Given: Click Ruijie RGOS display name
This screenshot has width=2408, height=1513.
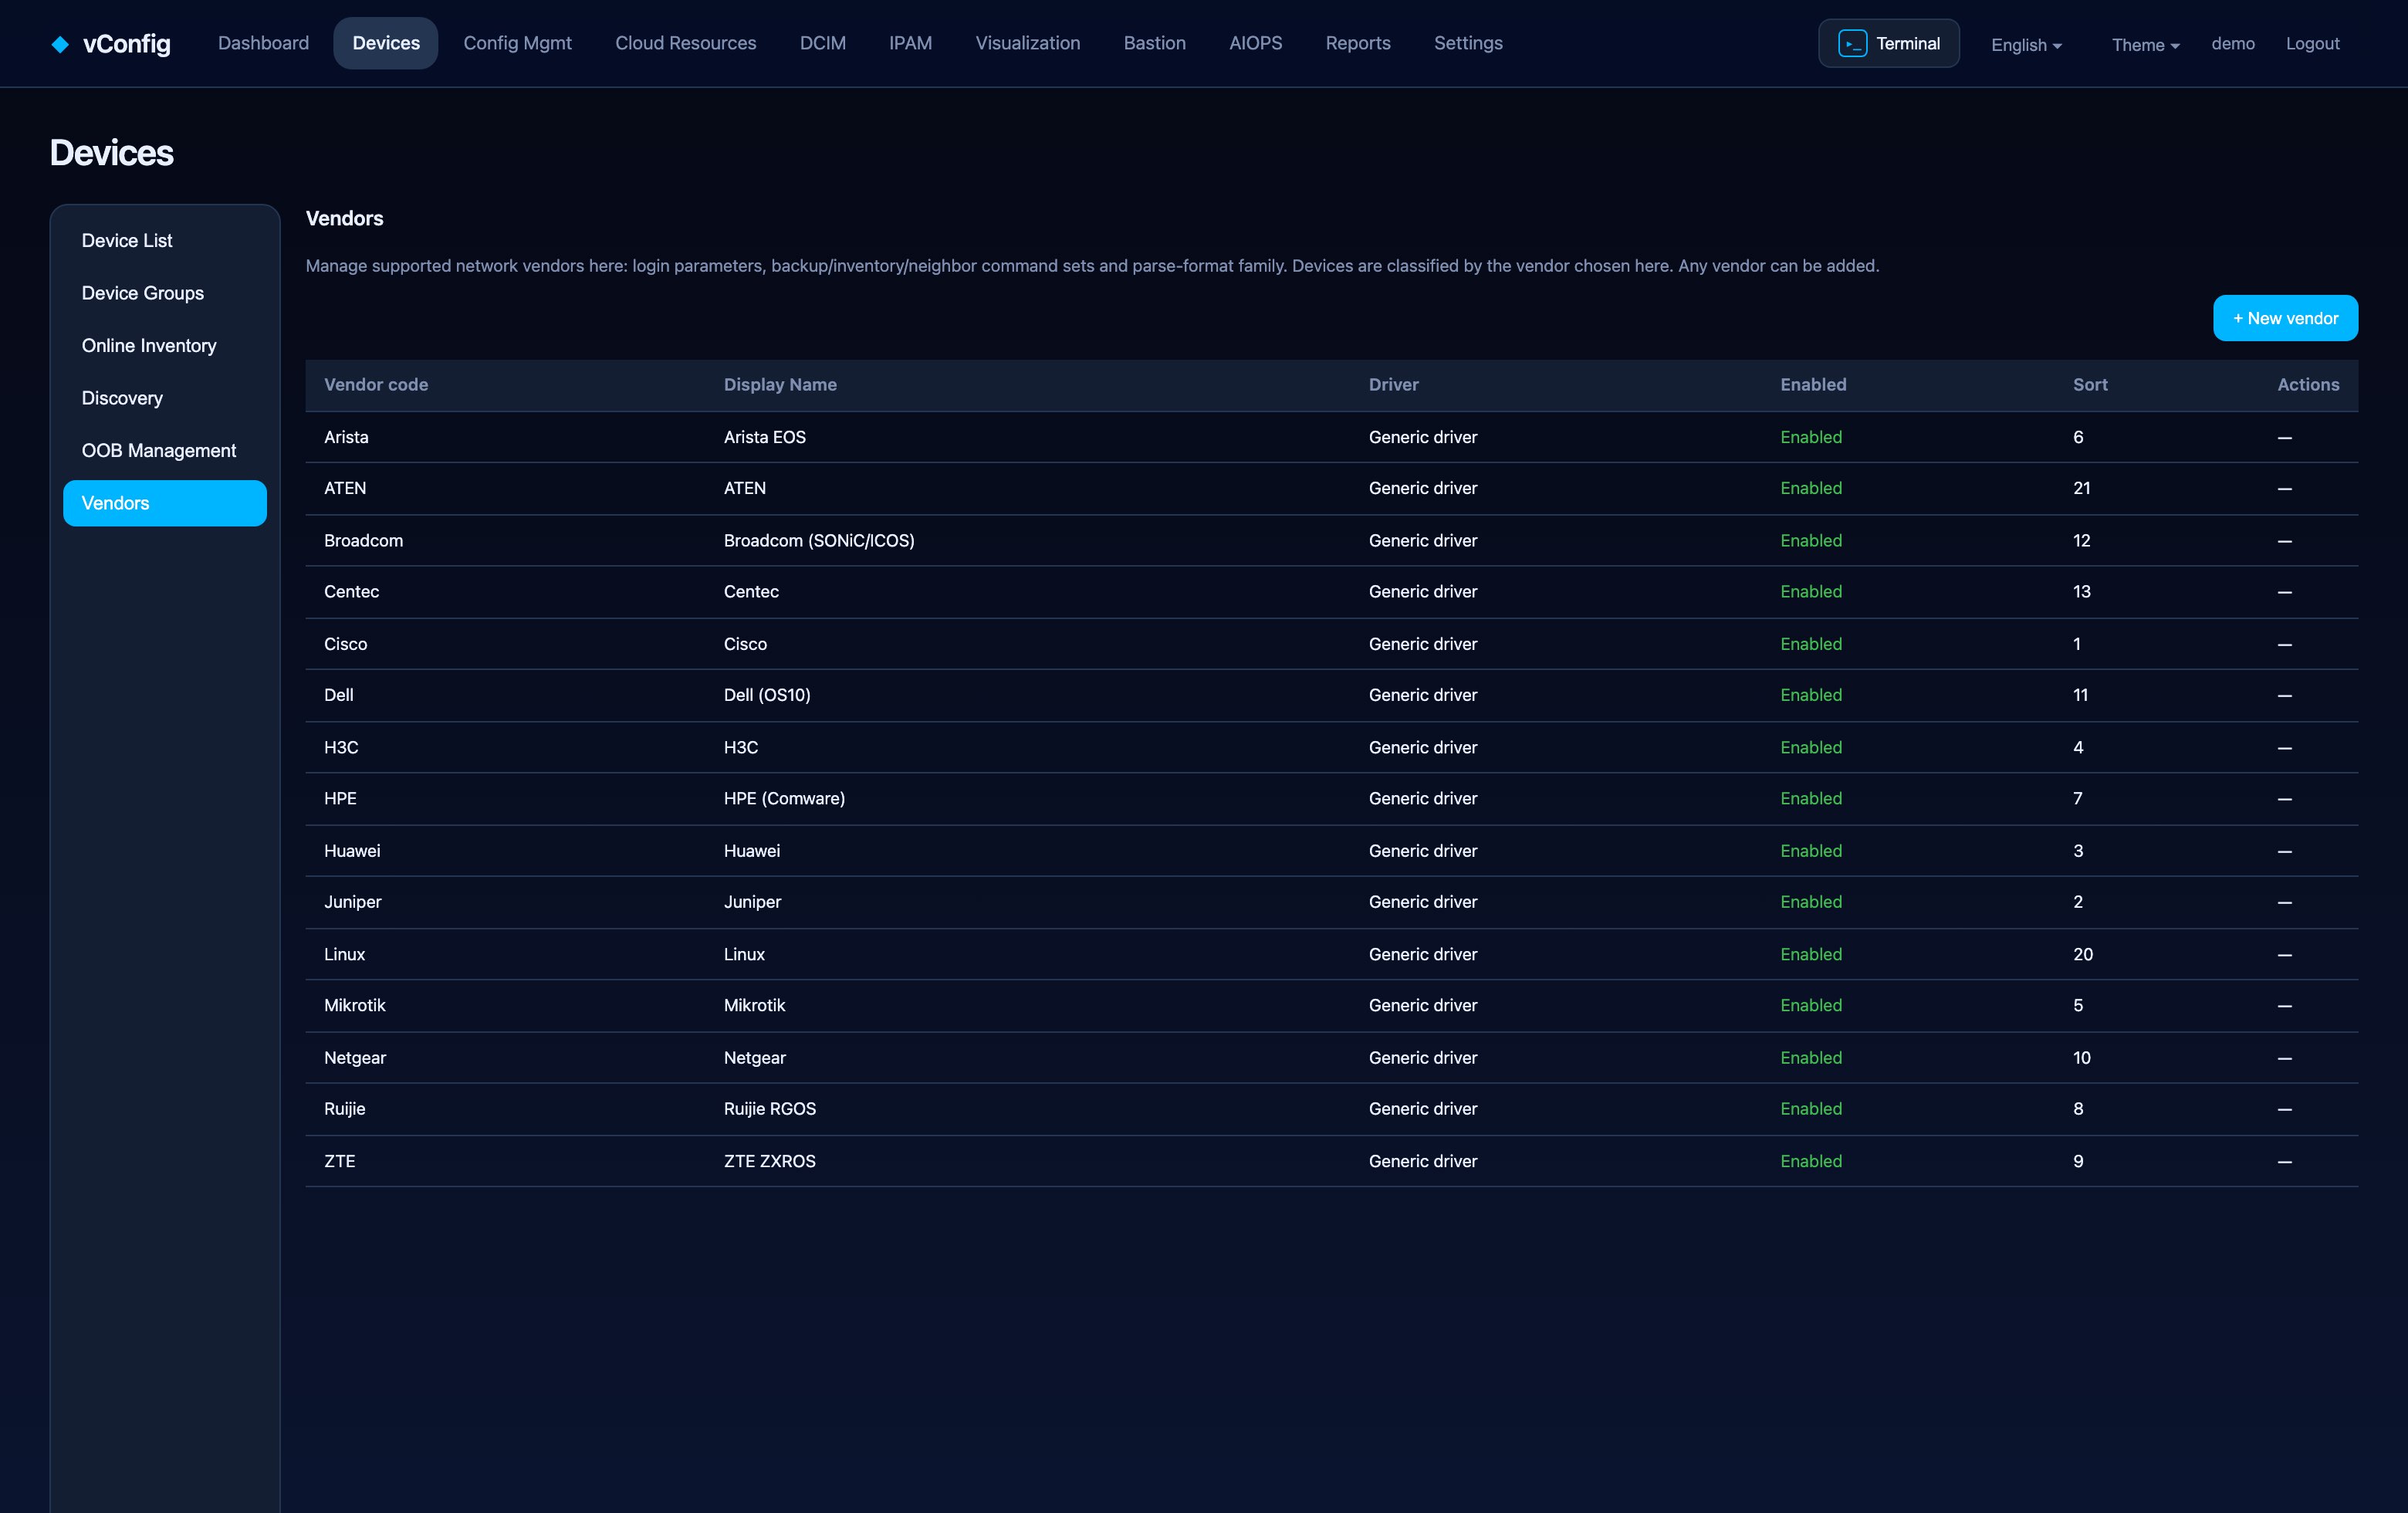Looking at the screenshot, I should click(x=769, y=1109).
